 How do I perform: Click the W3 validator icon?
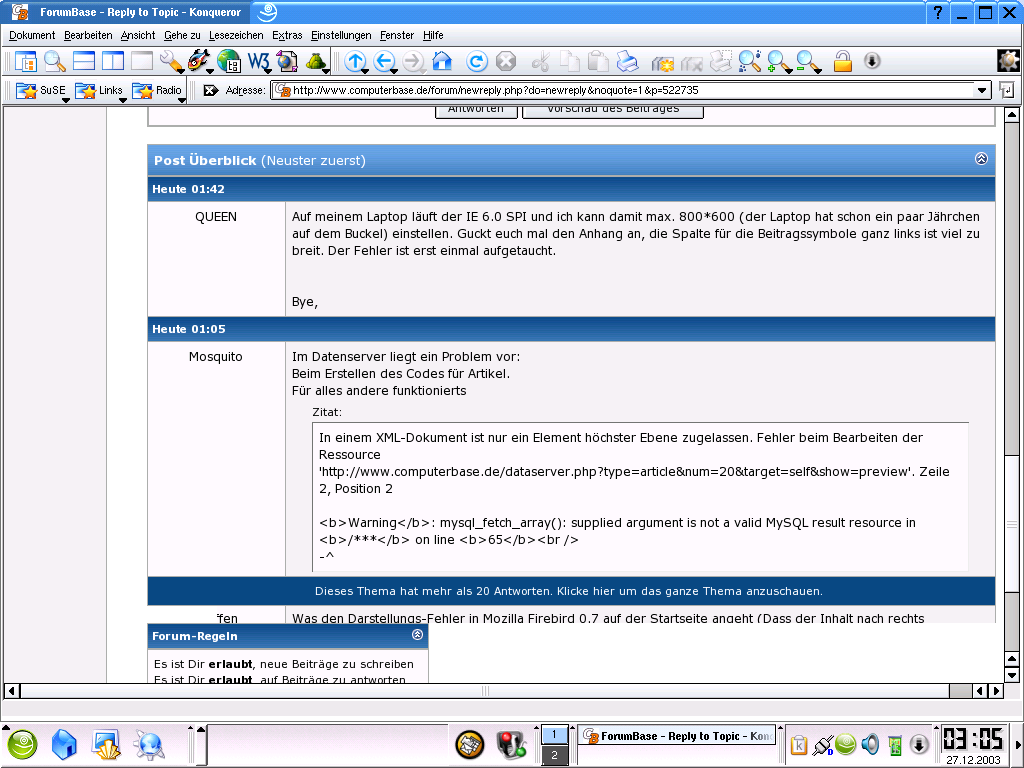point(259,61)
